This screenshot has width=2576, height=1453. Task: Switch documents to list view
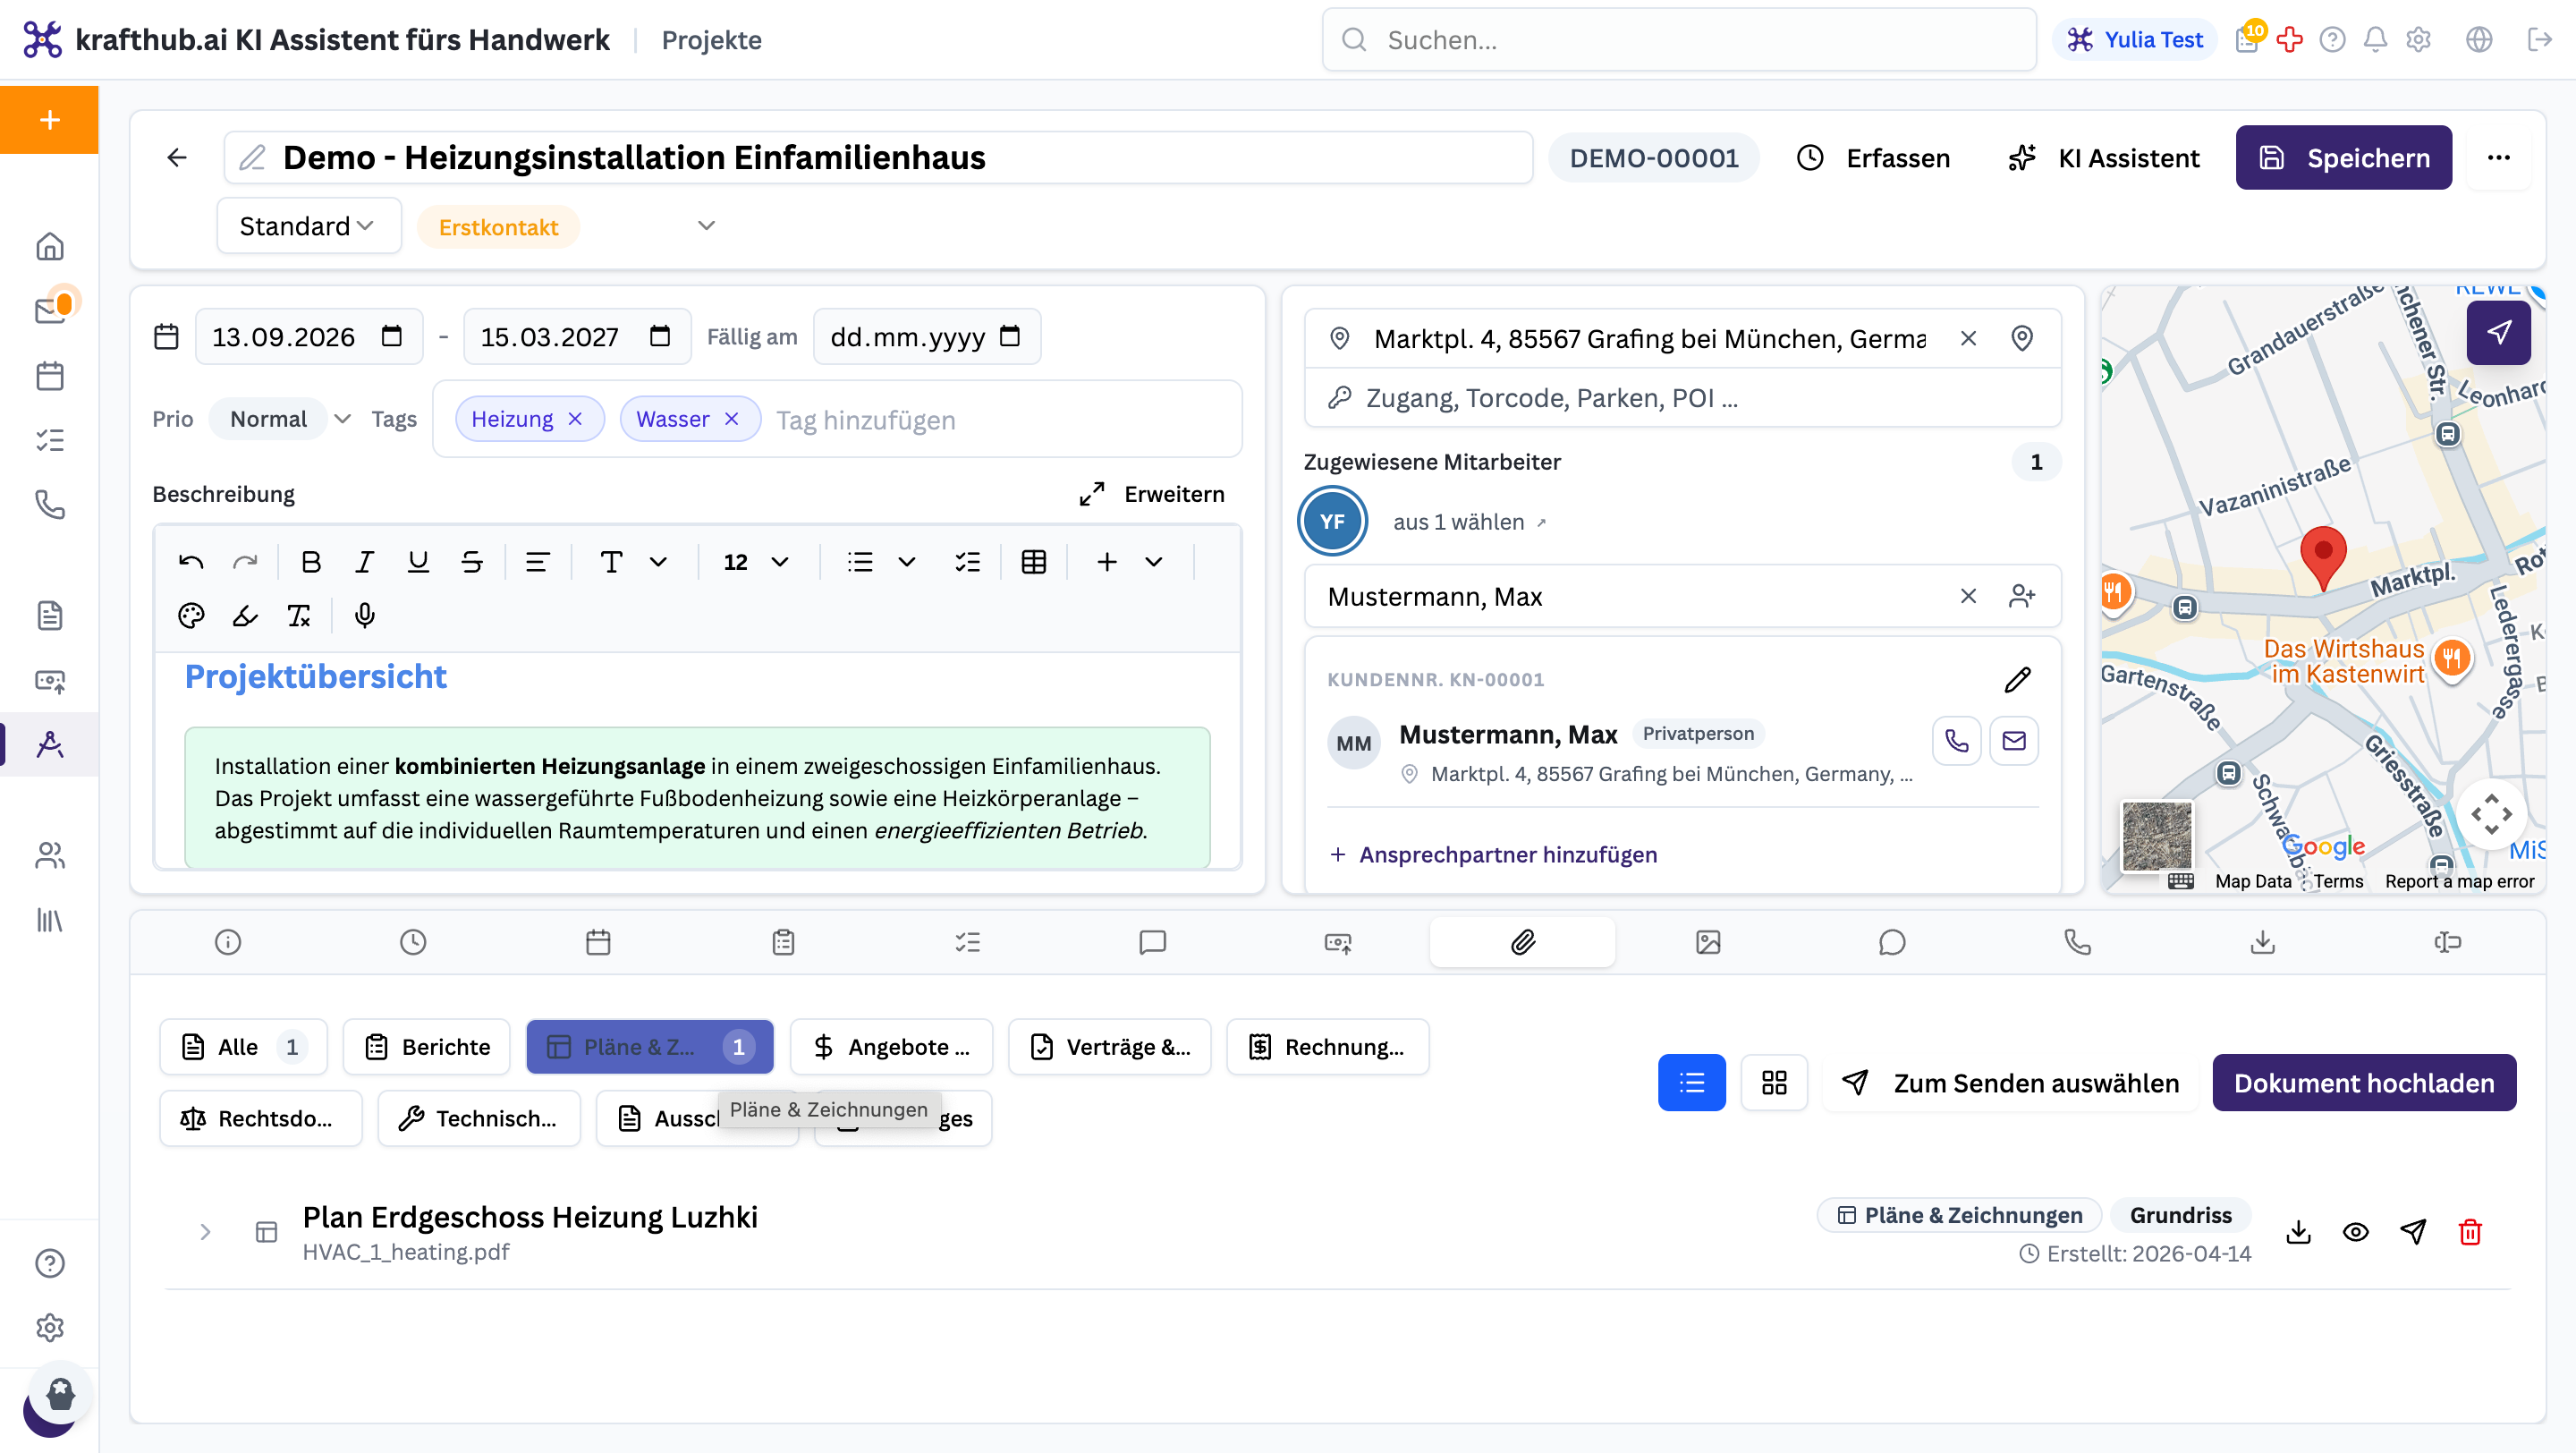pyautogui.click(x=1691, y=1083)
